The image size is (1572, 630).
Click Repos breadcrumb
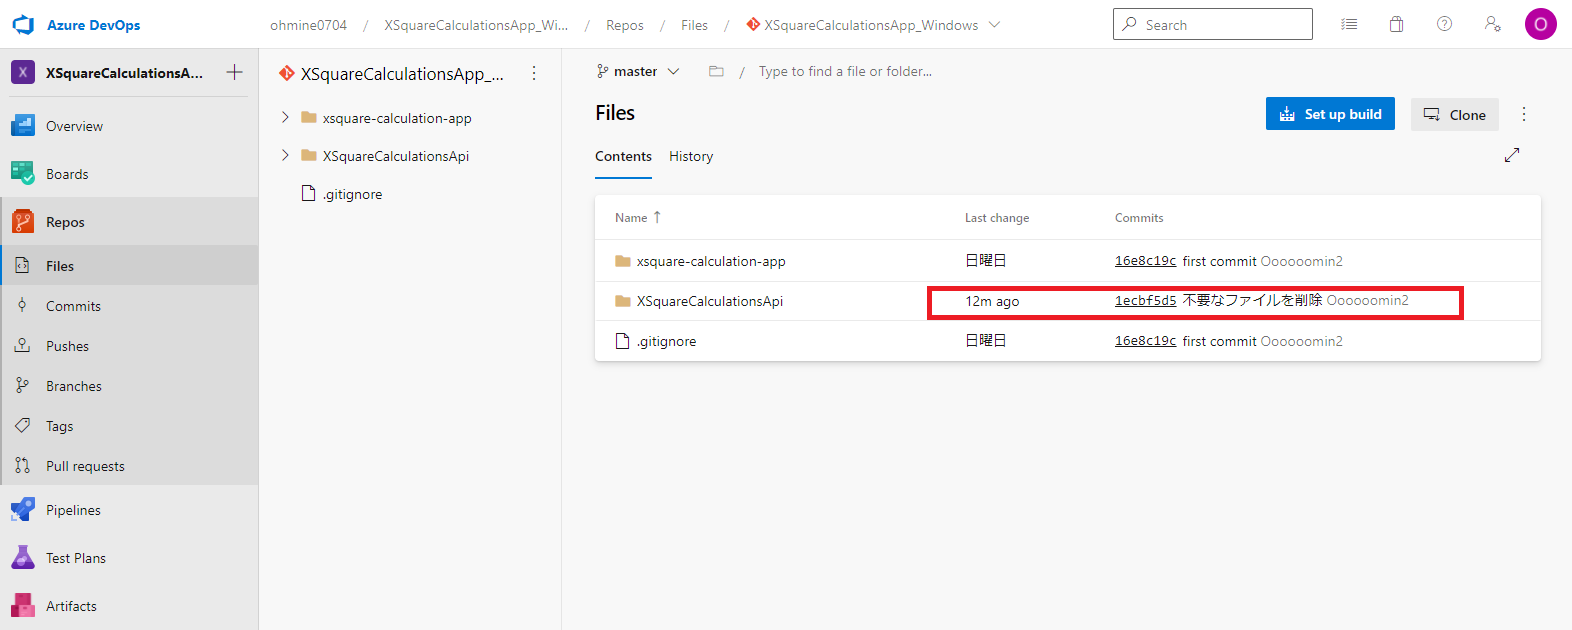point(625,25)
